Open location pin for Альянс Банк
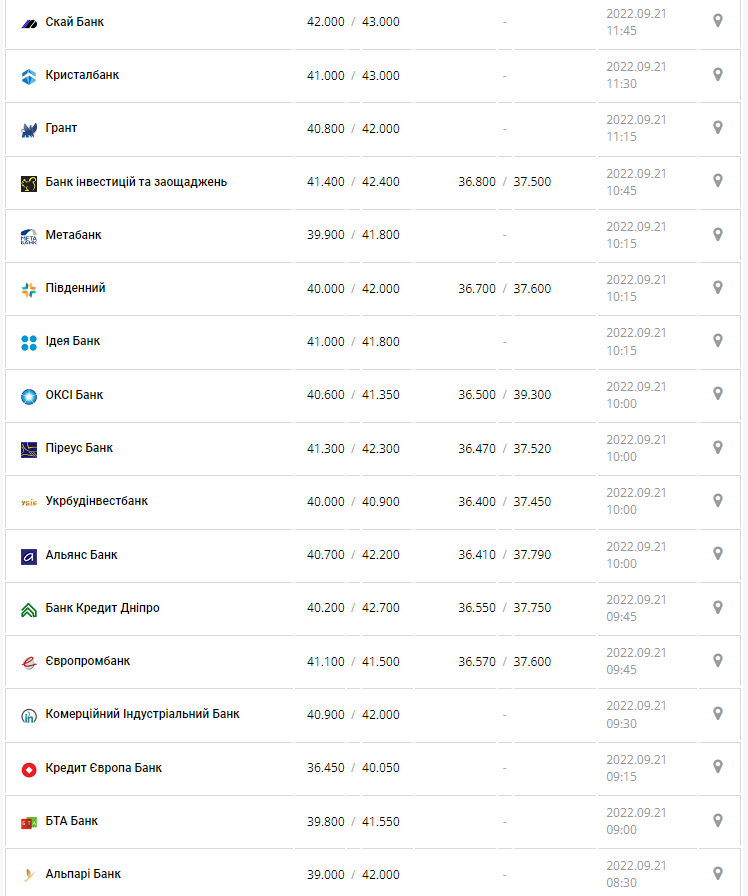Image resolution: width=748 pixels, height=896 pixels. [717, 554]
